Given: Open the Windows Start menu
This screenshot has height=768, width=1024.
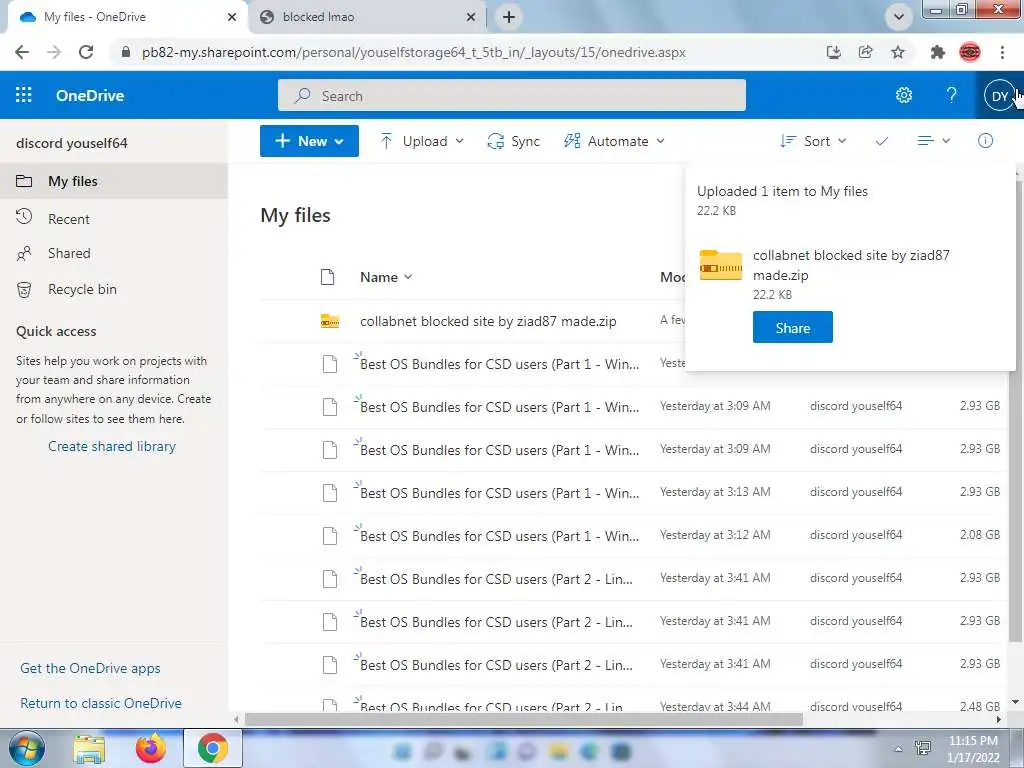Looking at the screenshot, I should click(27, 748).
